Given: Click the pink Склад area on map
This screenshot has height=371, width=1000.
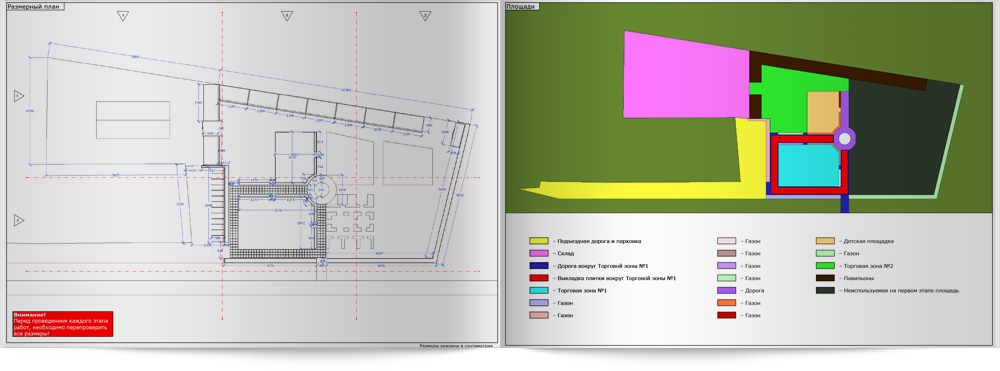Looking at the screenshot, I should pos(686,76).
